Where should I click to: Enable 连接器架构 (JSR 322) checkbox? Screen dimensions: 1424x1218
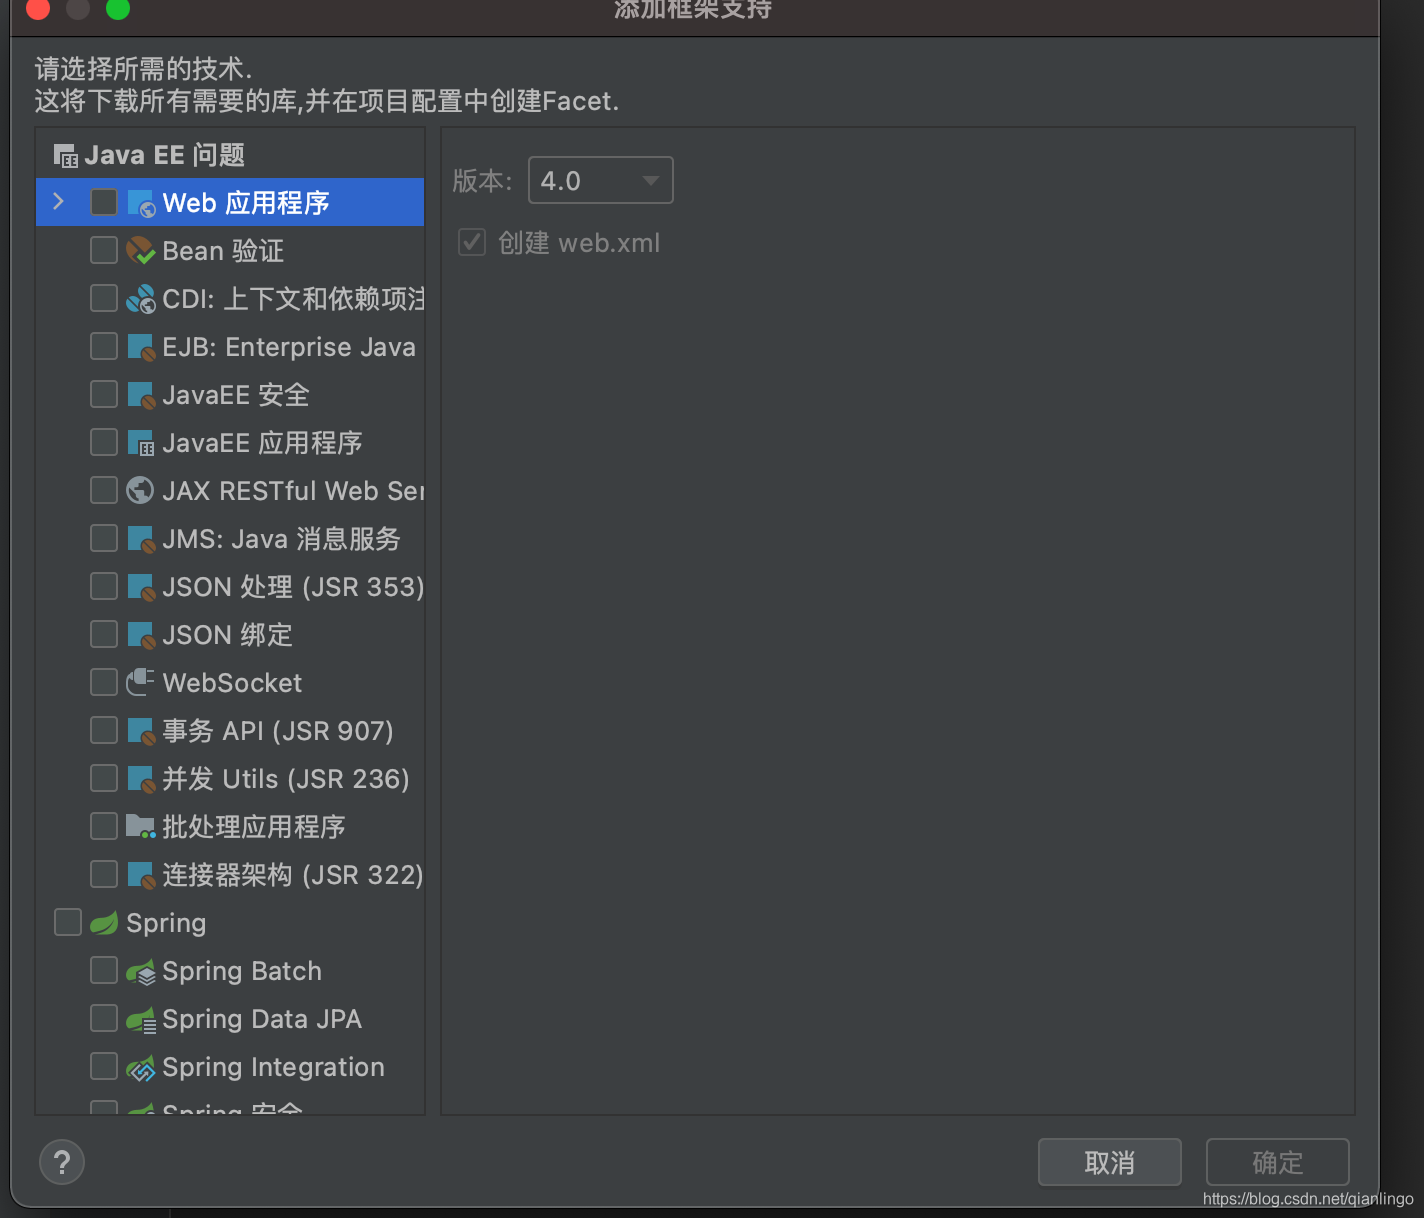coord(104,875)
